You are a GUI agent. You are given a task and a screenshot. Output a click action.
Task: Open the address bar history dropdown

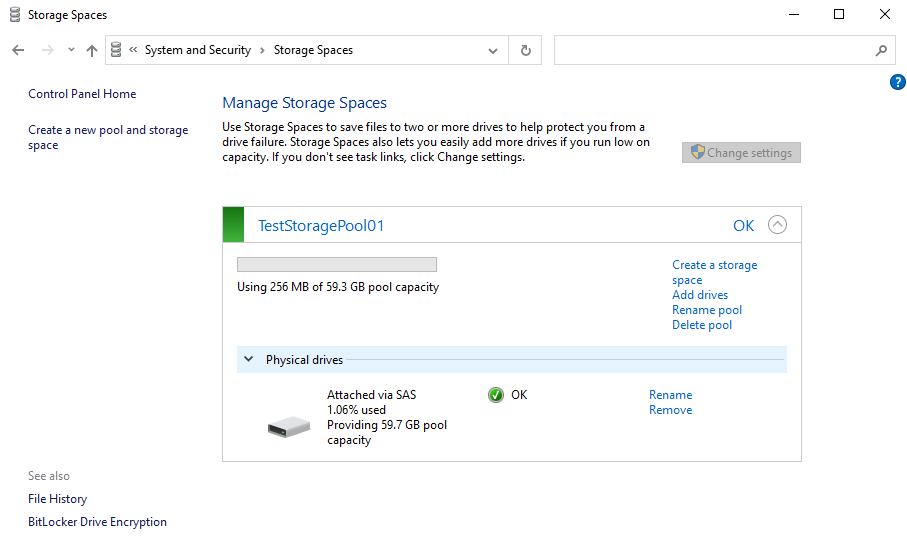click(493, 50)
